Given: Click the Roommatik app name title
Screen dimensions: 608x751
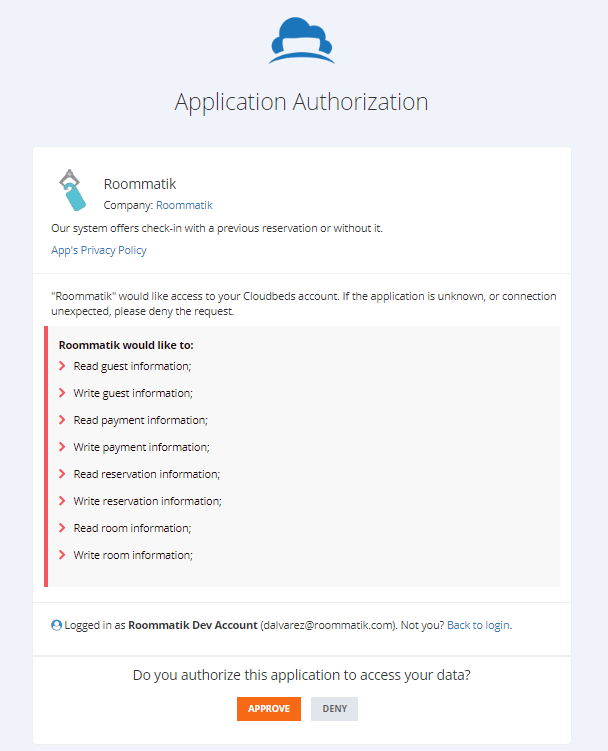Looking at the screenshot, I should coord(140,184).
